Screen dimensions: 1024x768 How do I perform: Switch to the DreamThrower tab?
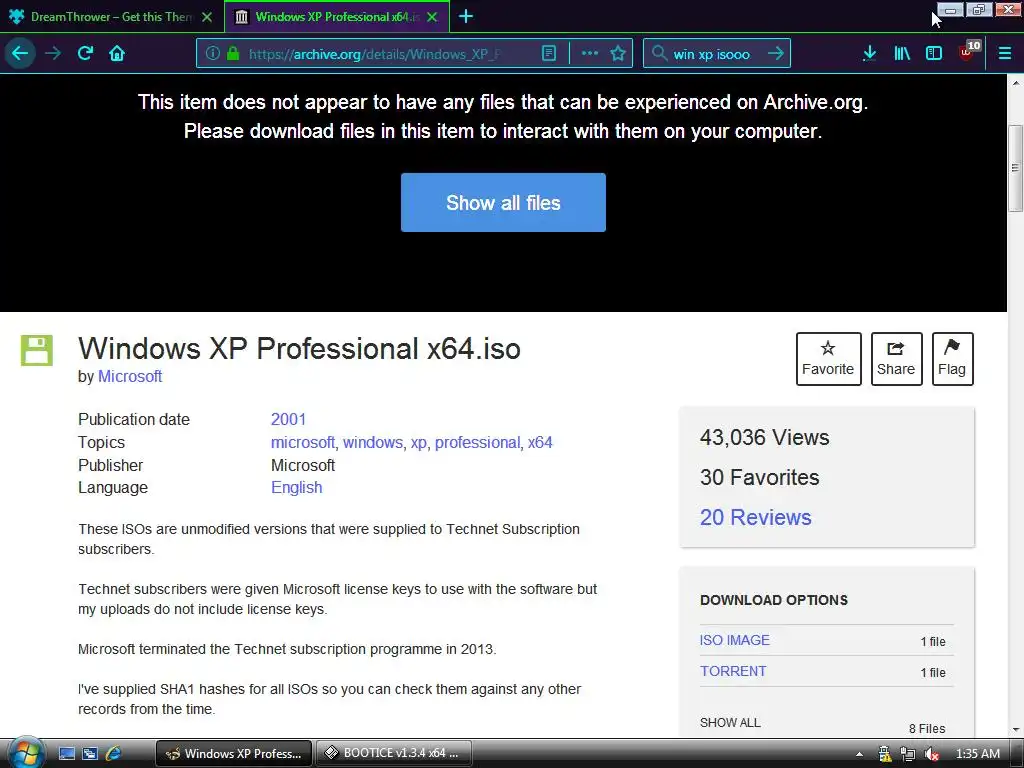click(x=111, y=17)
